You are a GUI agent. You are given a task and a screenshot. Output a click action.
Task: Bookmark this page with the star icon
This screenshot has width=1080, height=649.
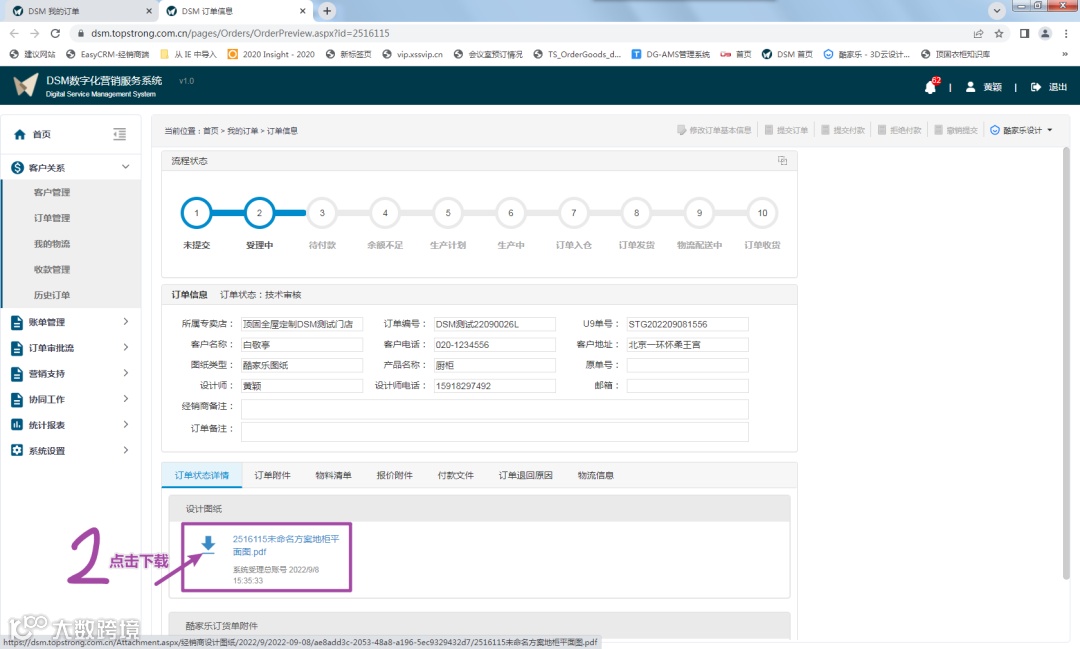pyautogui.click(x=999, y=33)
